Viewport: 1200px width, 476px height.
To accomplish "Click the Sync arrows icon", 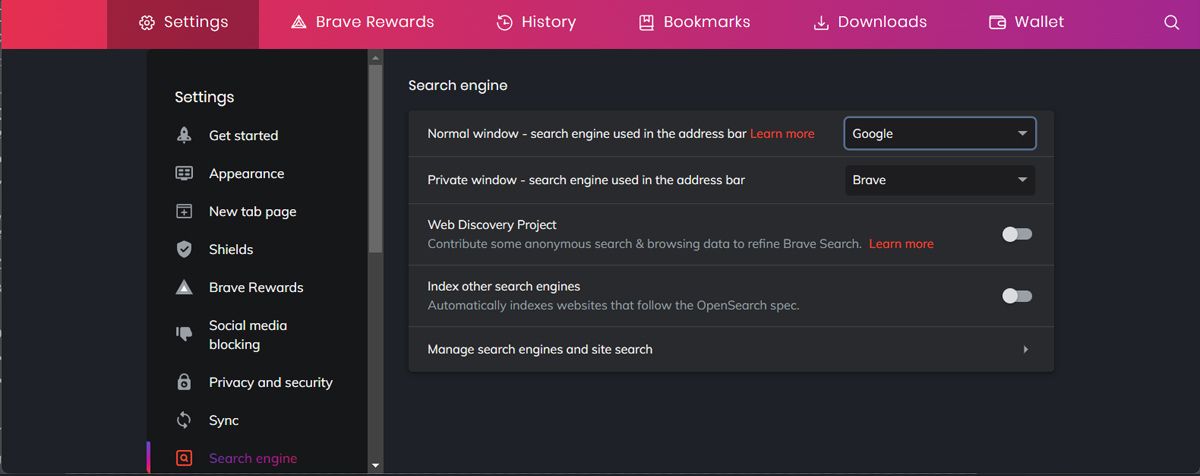I will click(184, 420).
